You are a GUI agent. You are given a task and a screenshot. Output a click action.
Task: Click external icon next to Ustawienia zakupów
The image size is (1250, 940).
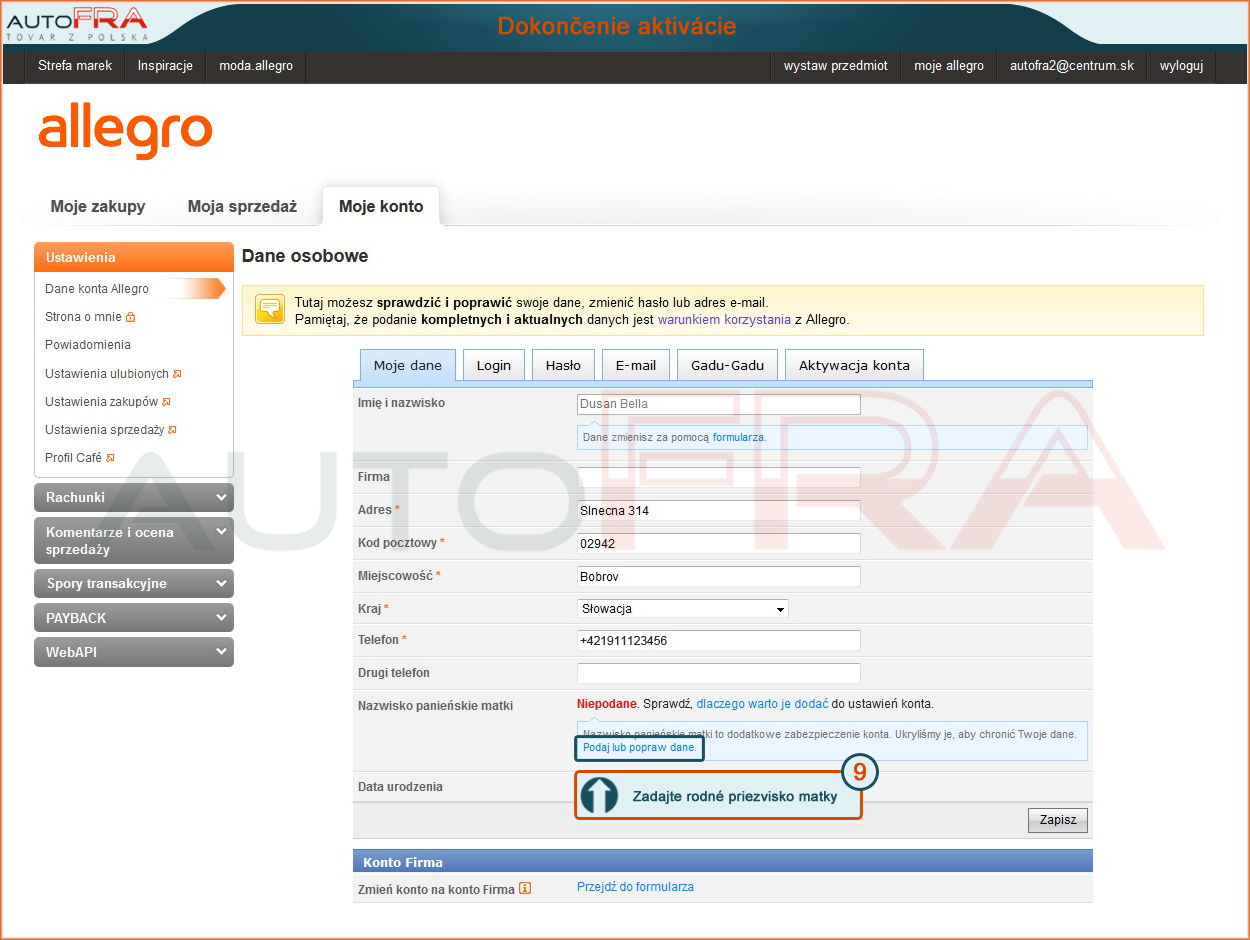click(x=166, y=402)
